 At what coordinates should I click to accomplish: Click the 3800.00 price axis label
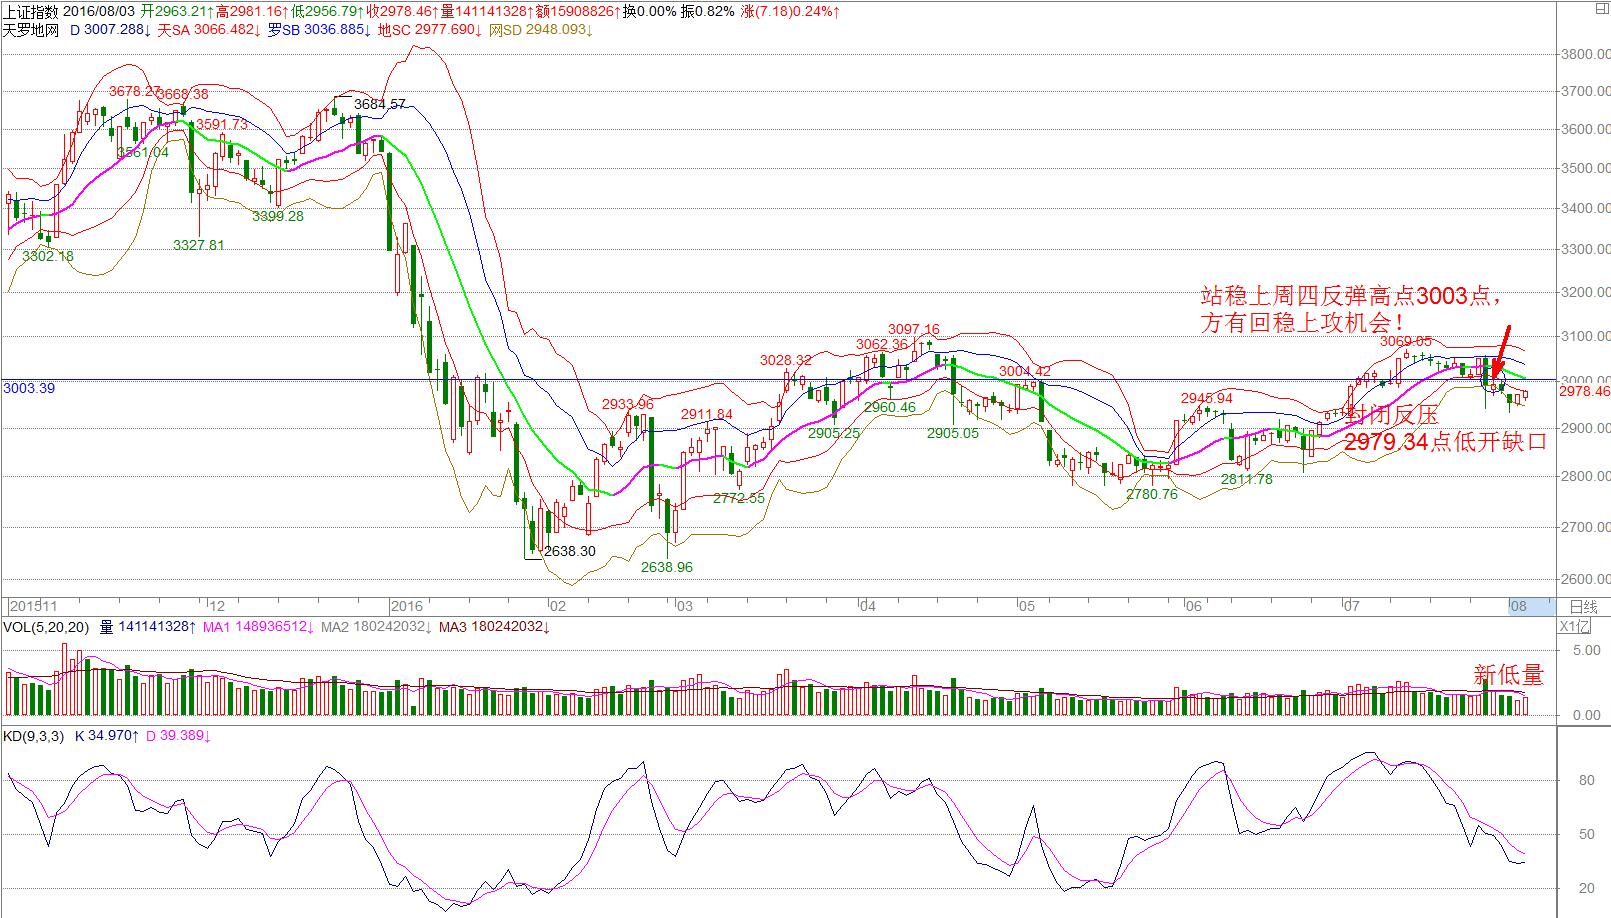pos(1586,54)
